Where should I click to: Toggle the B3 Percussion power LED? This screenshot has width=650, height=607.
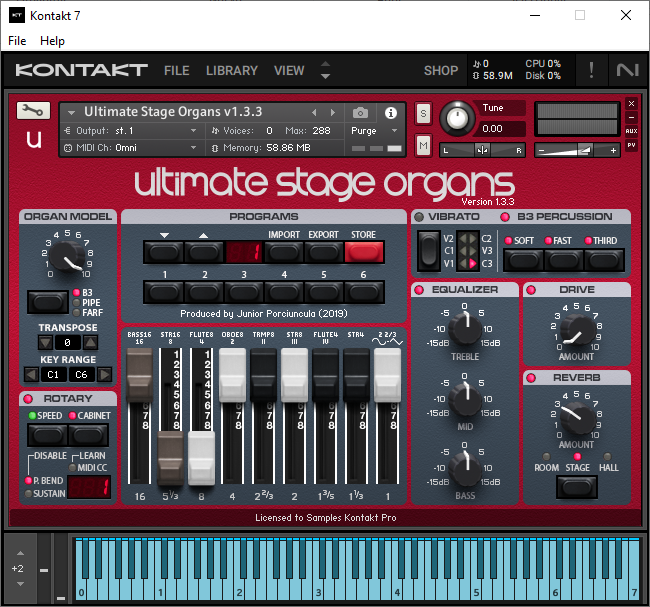click(x=505, y=217)
